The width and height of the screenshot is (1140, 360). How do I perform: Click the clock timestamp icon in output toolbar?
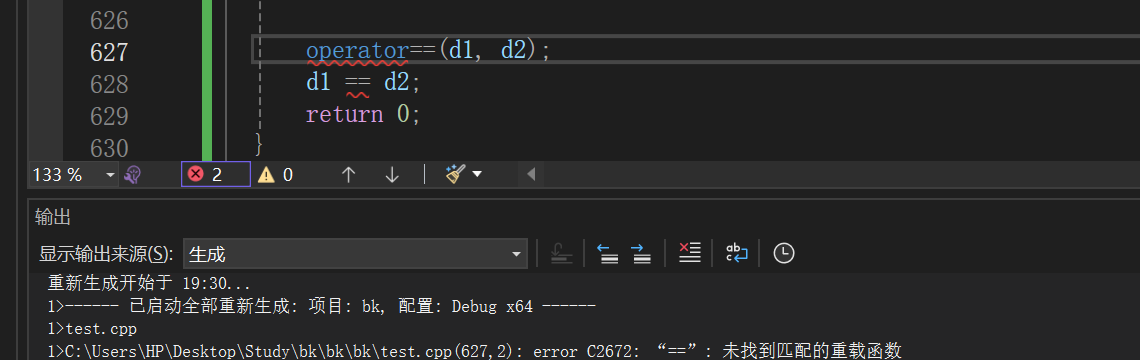pyautogui.click(x=783, y=253)
